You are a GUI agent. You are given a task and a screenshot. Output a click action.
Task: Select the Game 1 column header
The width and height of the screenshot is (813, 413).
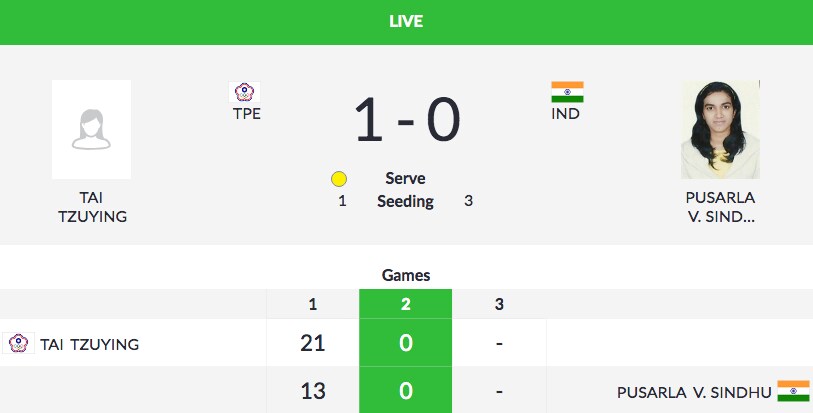tap(313, 304)
